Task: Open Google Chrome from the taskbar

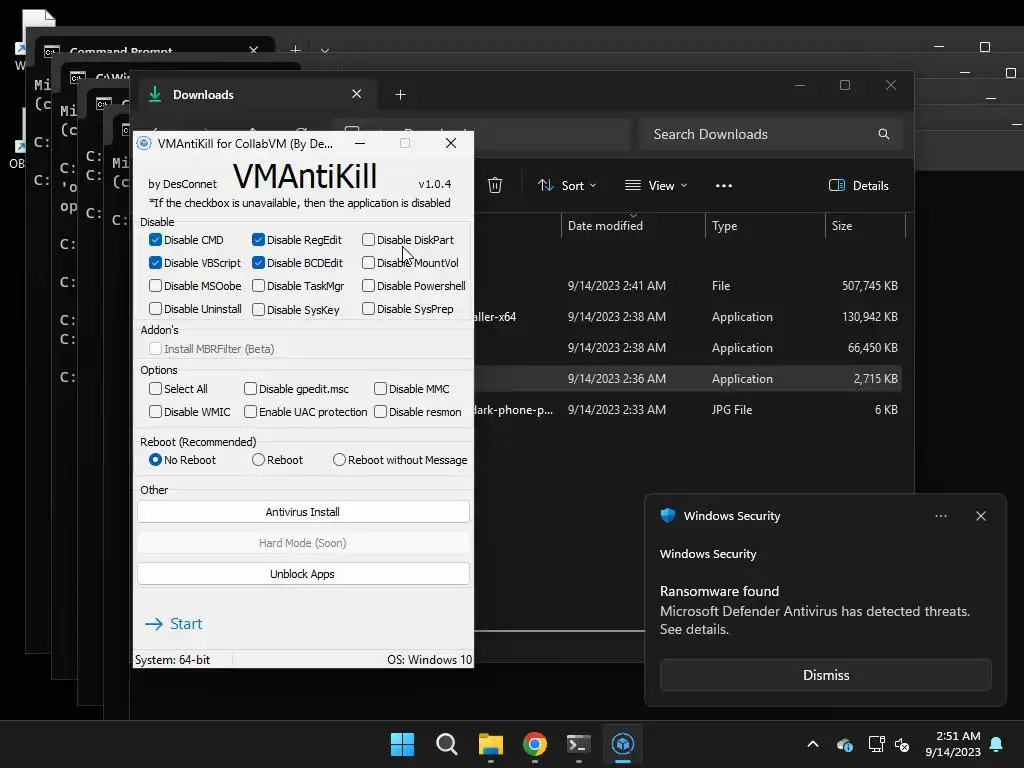Action: (x=535, y=744)
